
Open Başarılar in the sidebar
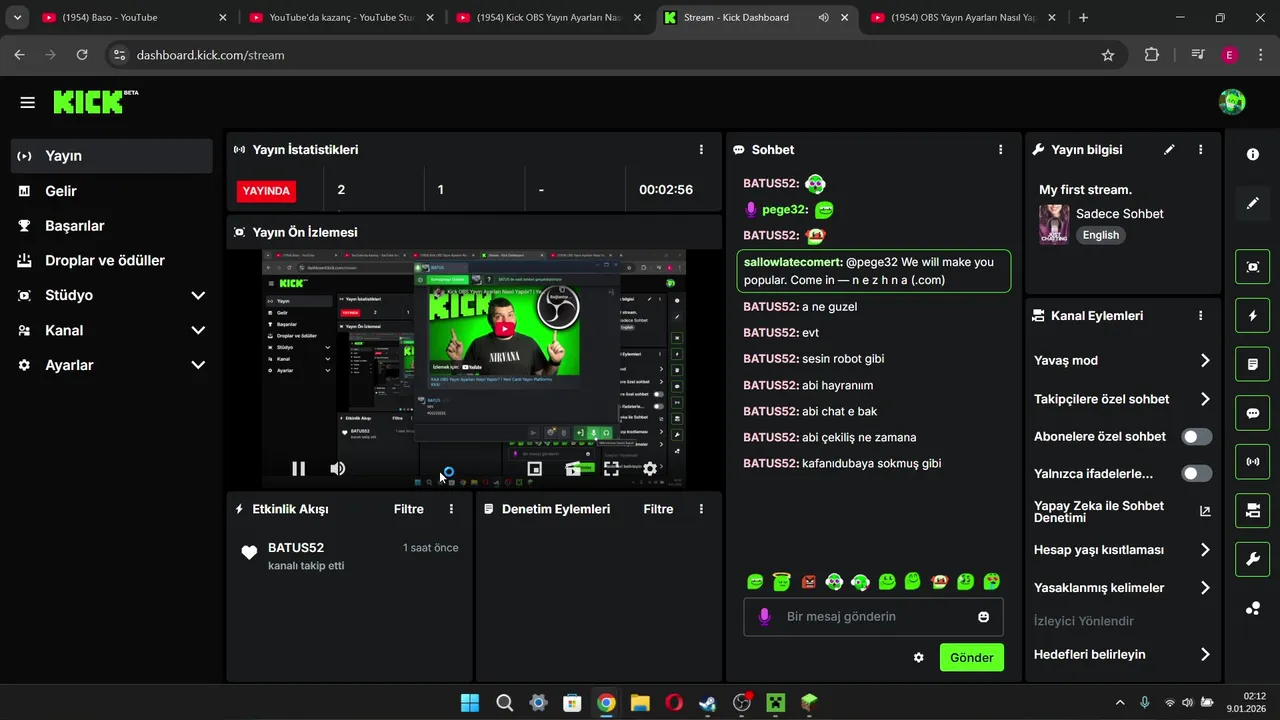tap(112, 226)
